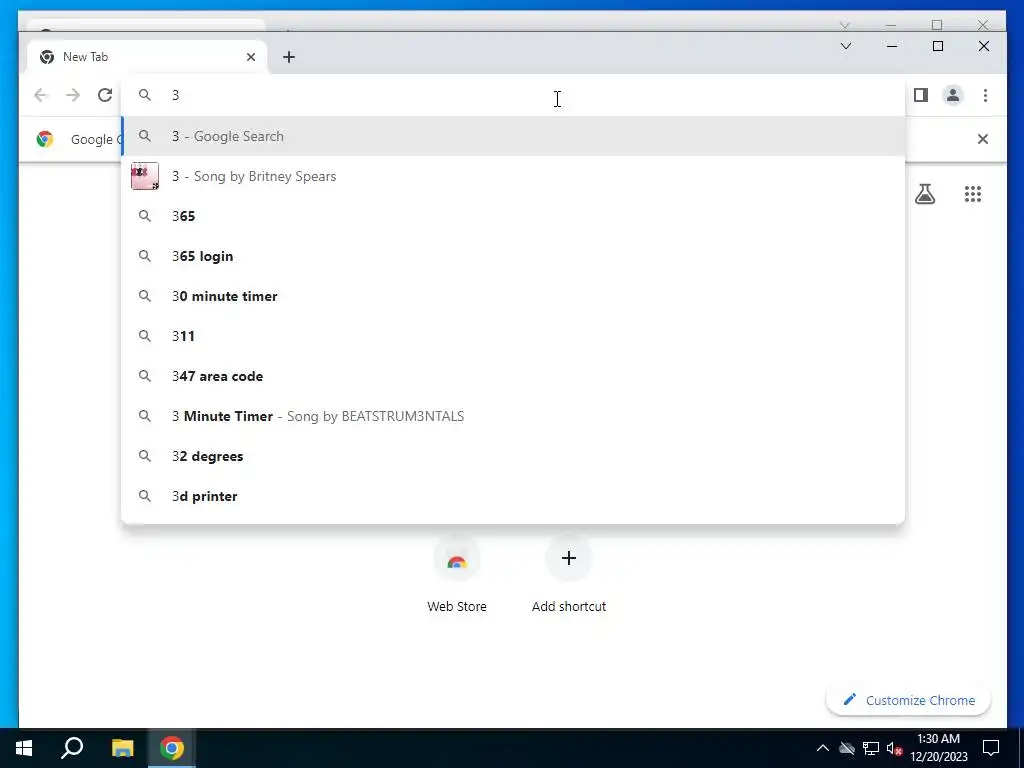
Task: Close the New Tab tab
Action: coord(251,57)
